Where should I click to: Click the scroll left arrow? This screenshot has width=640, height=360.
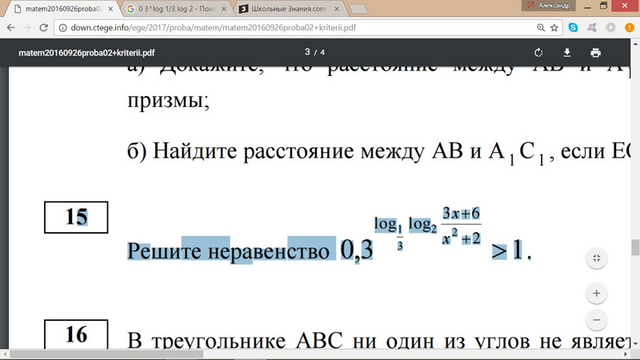(x=4, y=354)
